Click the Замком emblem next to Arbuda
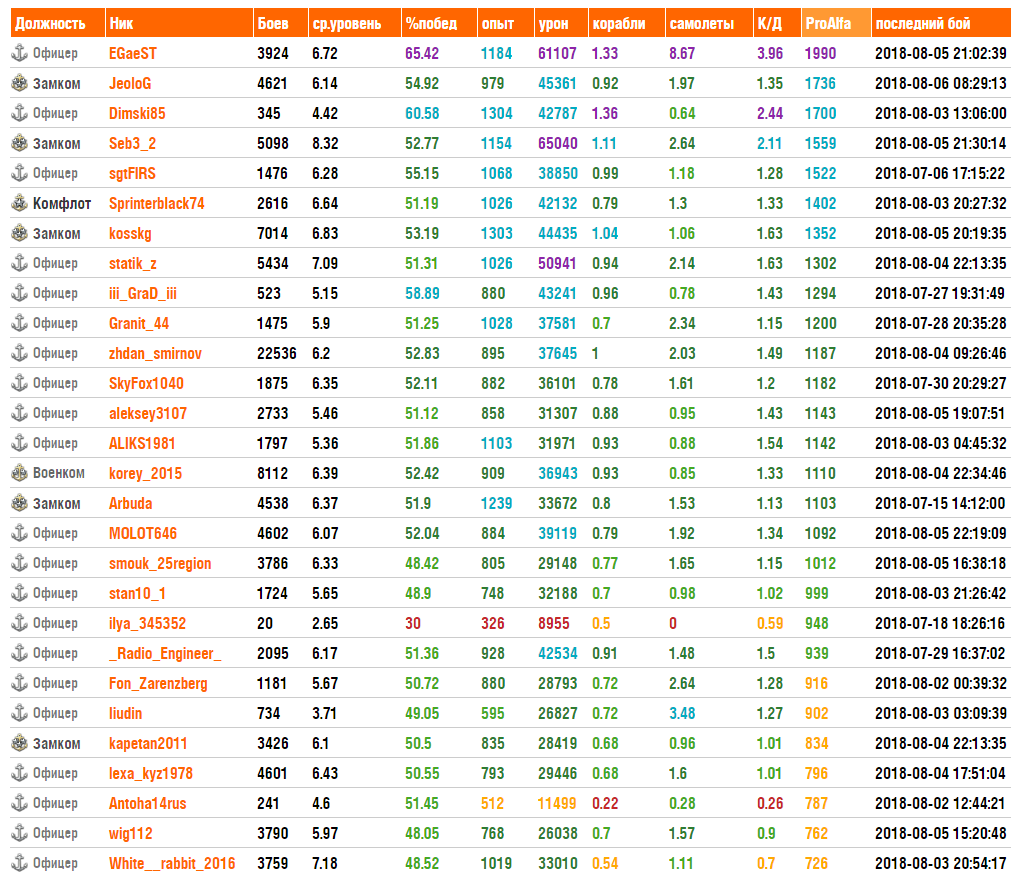The image size is (1011, 876). [19, 503]
